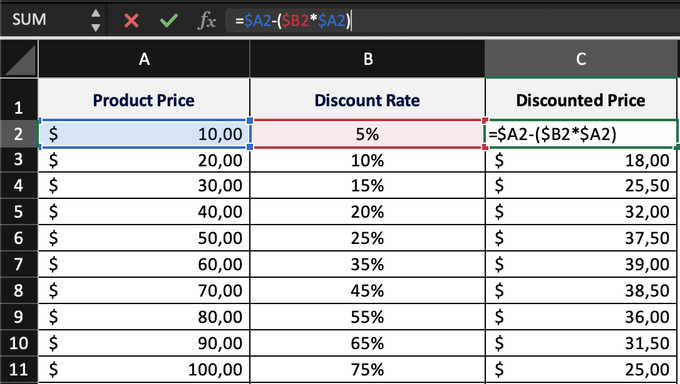Select the 75% discount cell
Viewport: 680px width, 384px height.
[x=368, y=370]
